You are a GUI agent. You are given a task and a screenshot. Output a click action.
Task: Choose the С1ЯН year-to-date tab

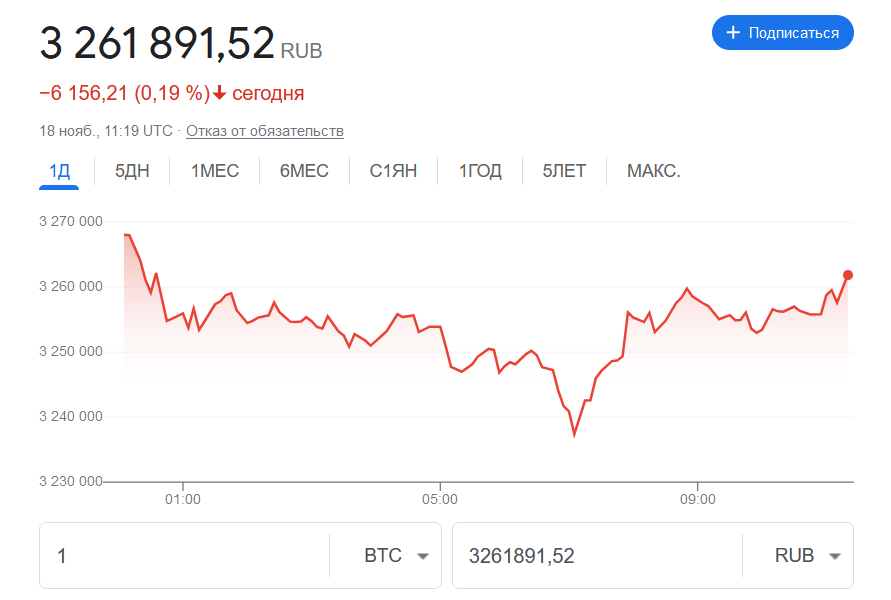tap(393, 171)
